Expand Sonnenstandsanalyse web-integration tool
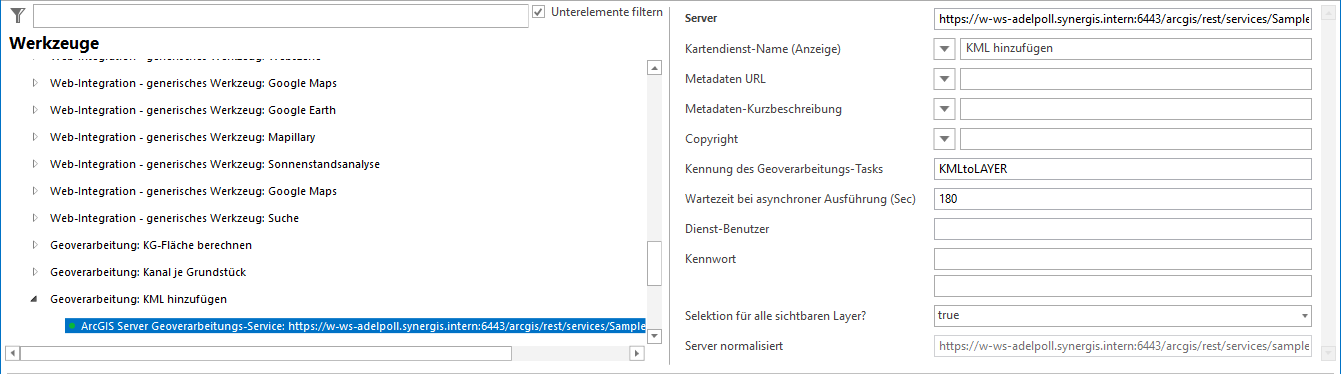Viewport: 1341px width, 374px height. tap(36, 164)
